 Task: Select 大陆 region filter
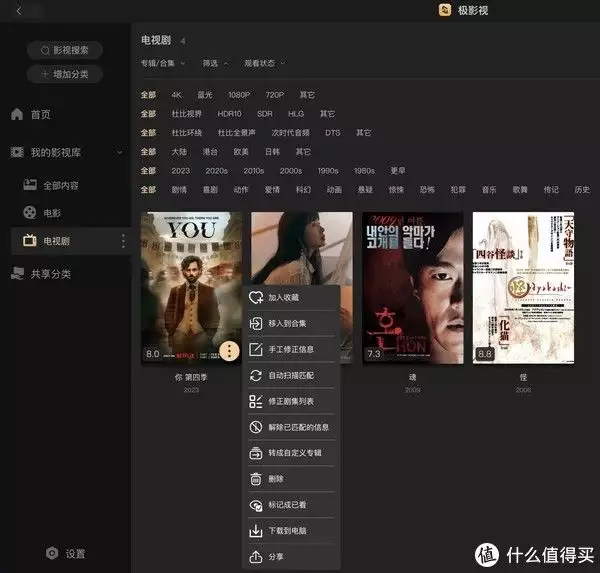[x=179, y=152]
